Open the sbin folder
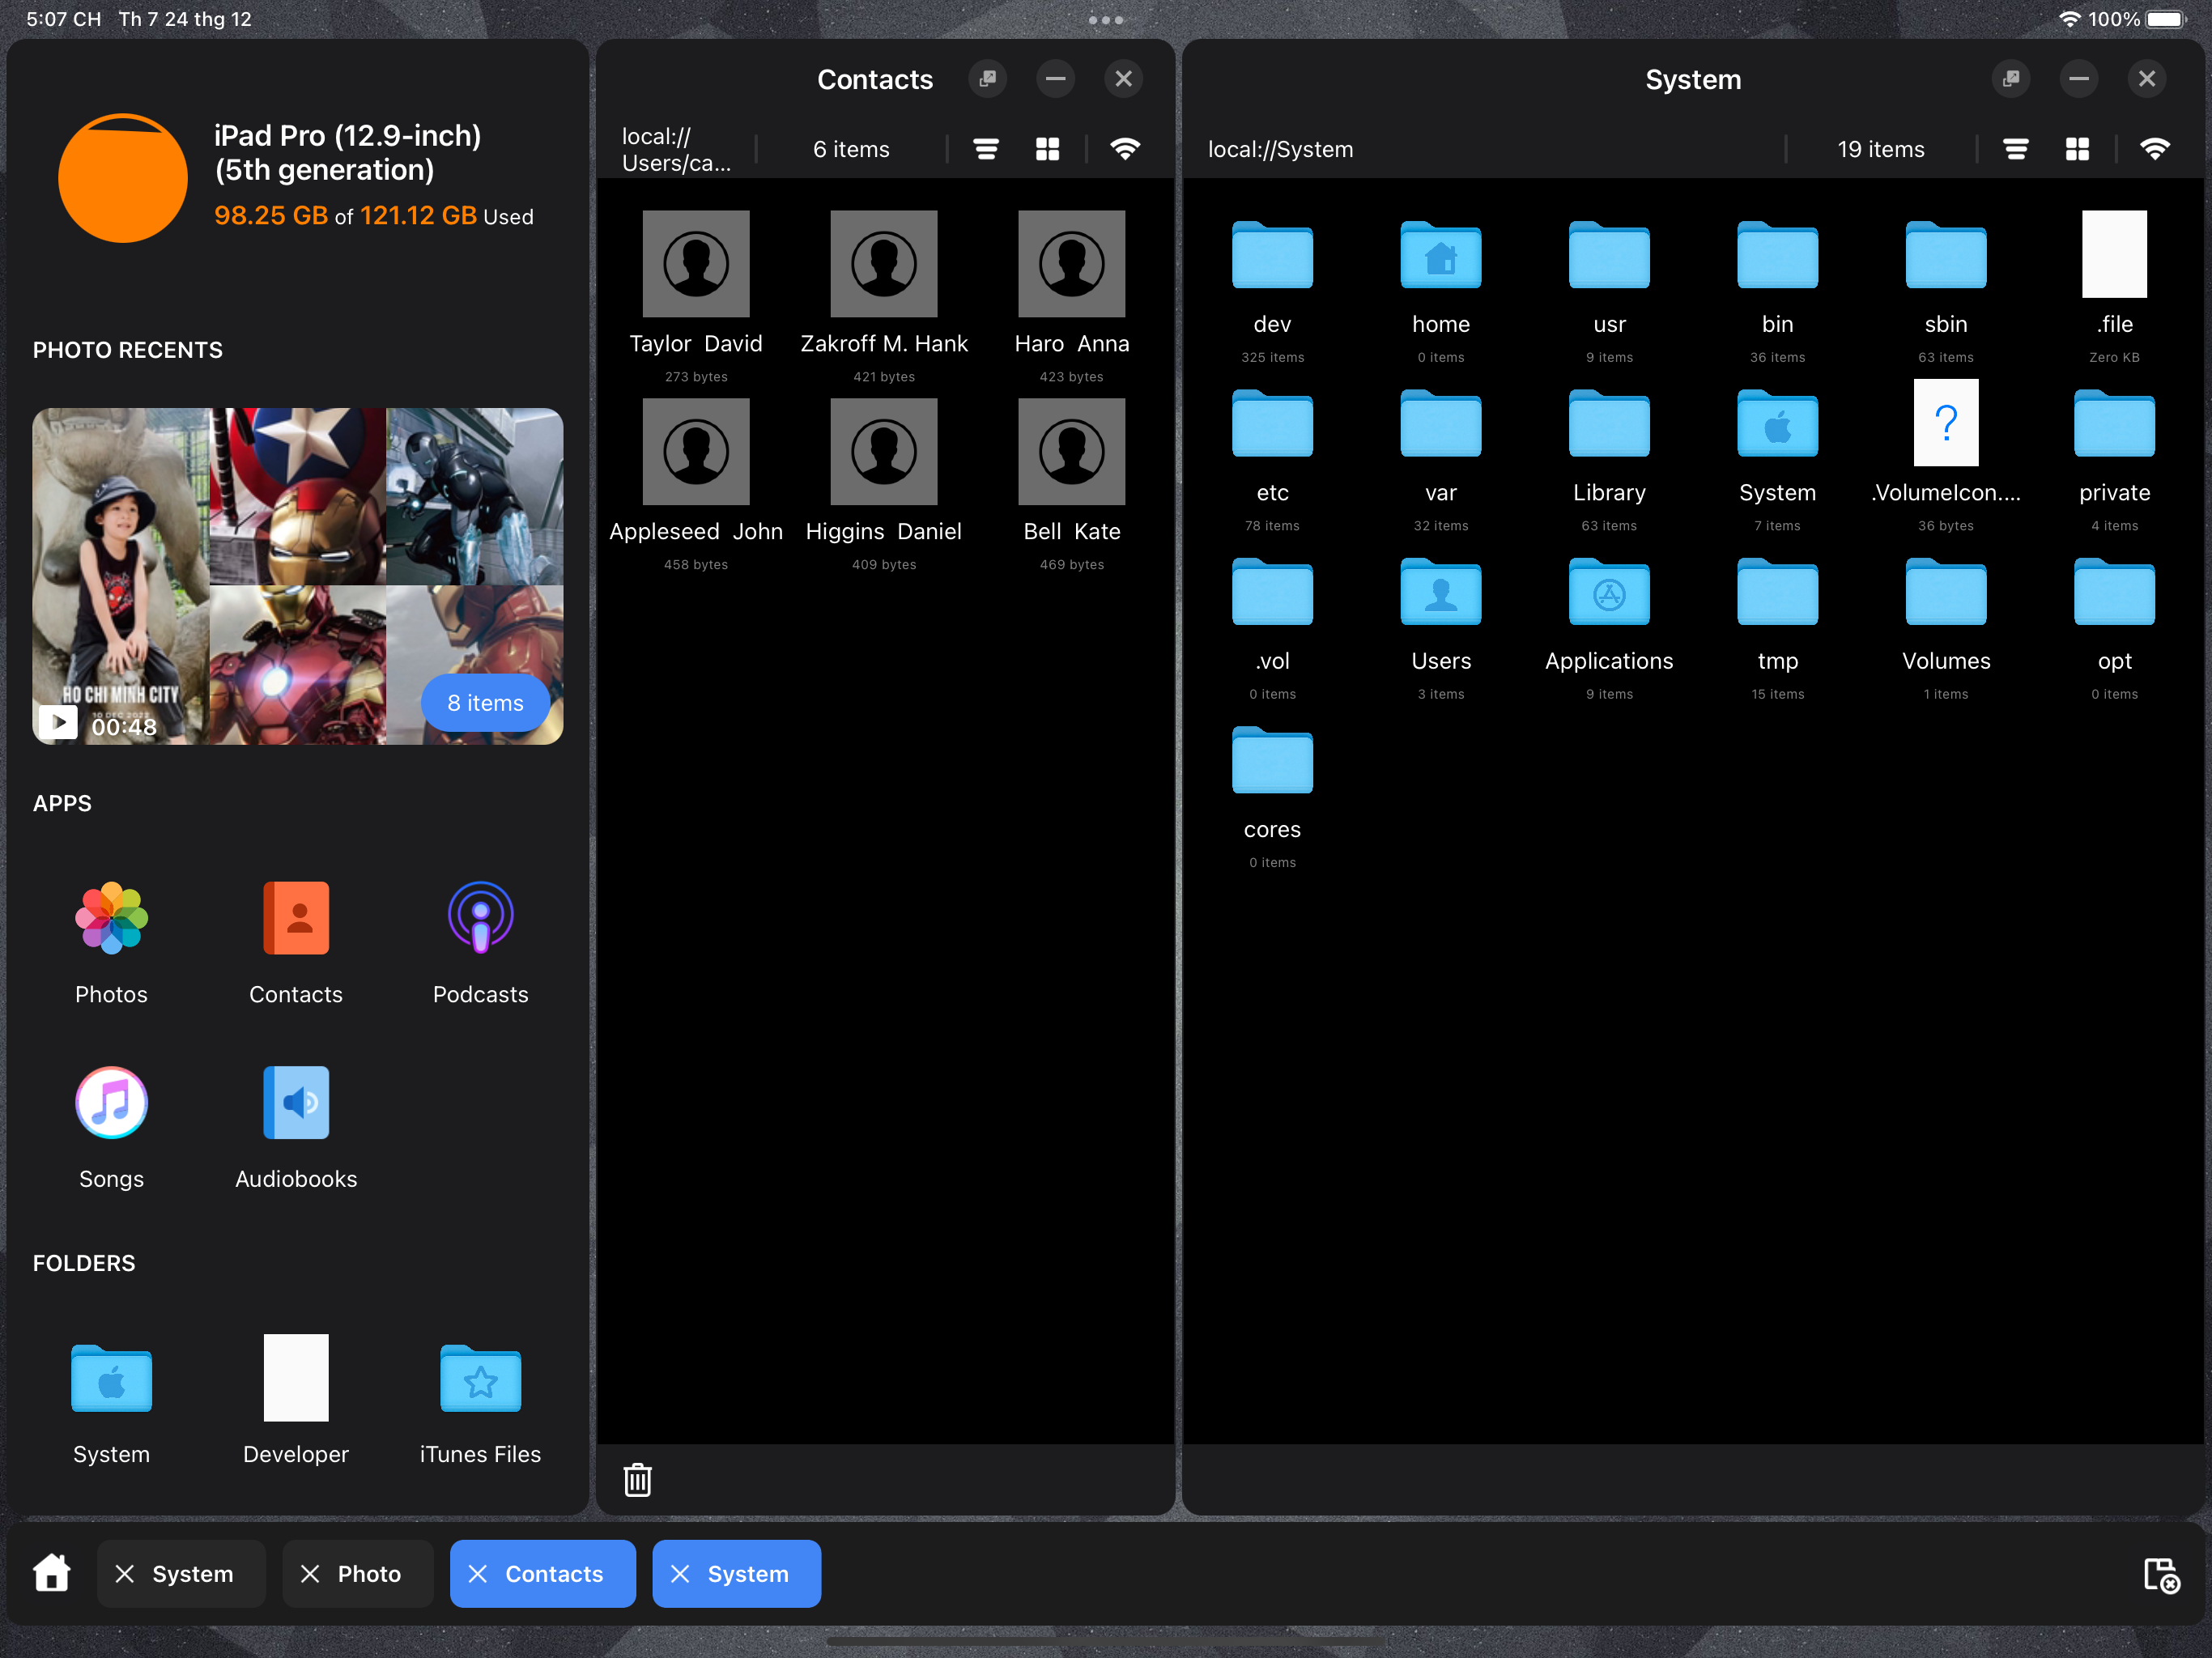 (x=1945, y=255)
